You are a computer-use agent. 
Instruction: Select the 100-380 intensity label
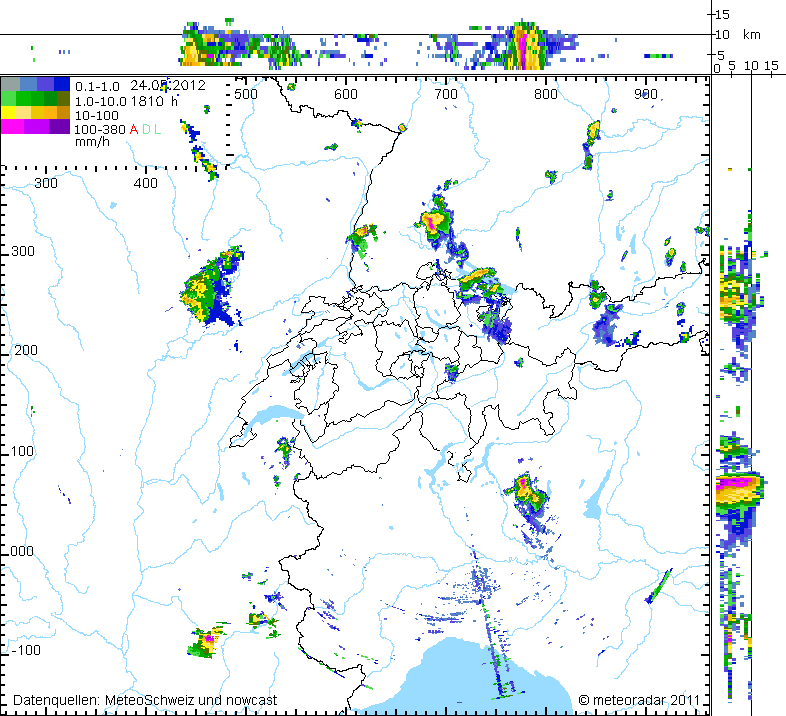point(100,129)
